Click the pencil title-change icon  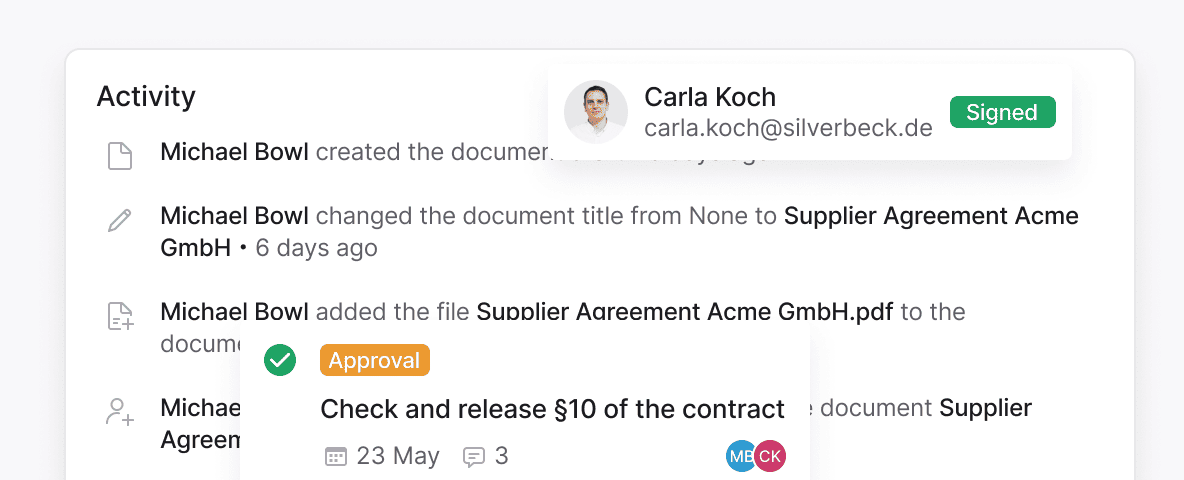(120, 221)
